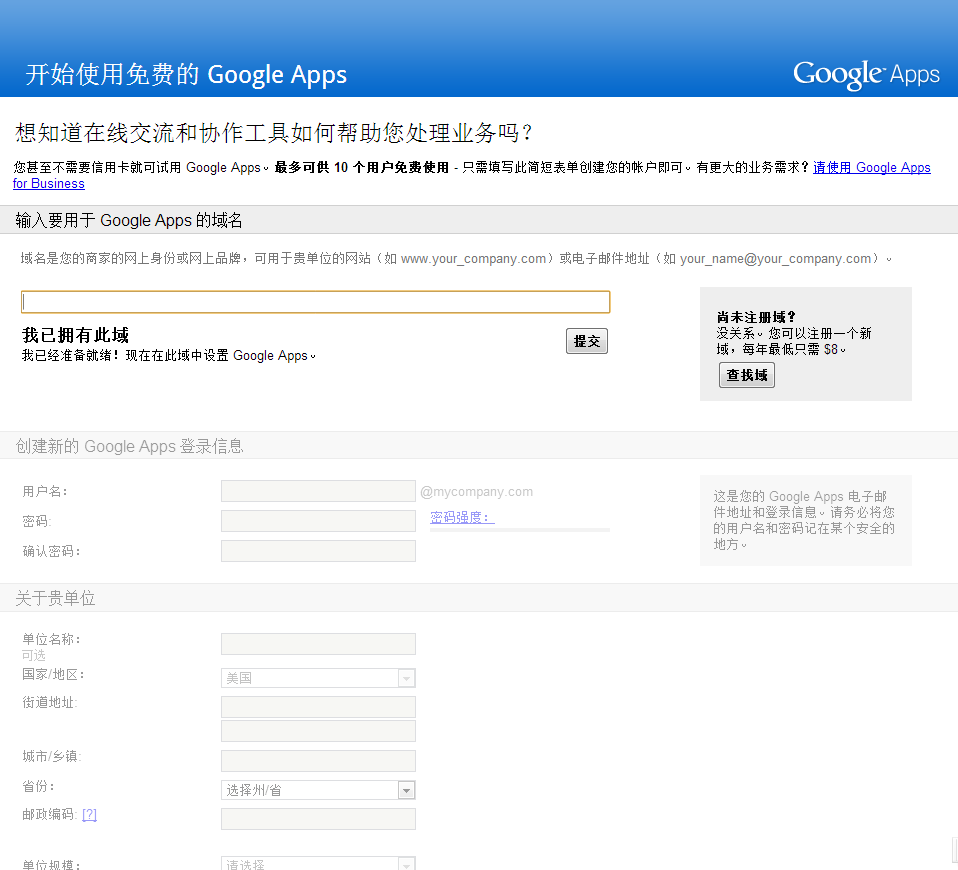Click the 想知道在线交流和协作工具 headline
Image resolution: width=958 pixels, height=870 pixels.
coord(274,133)
